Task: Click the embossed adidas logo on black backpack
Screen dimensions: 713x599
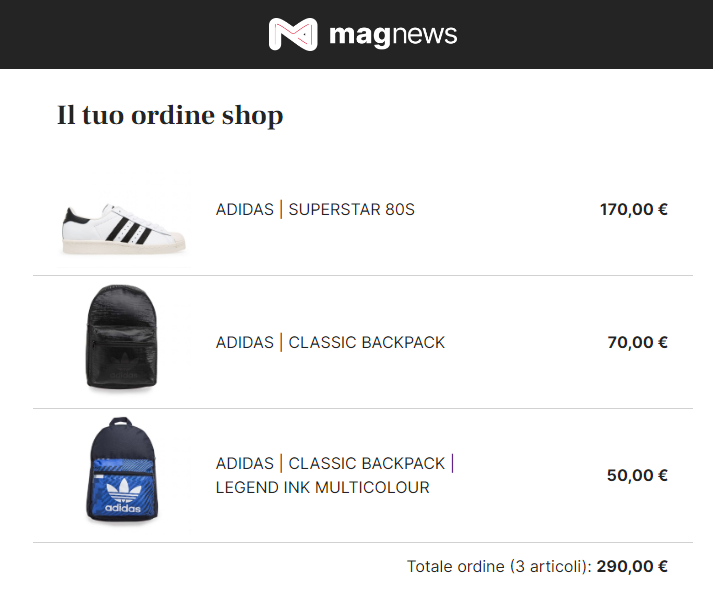Action: point(123,366)
